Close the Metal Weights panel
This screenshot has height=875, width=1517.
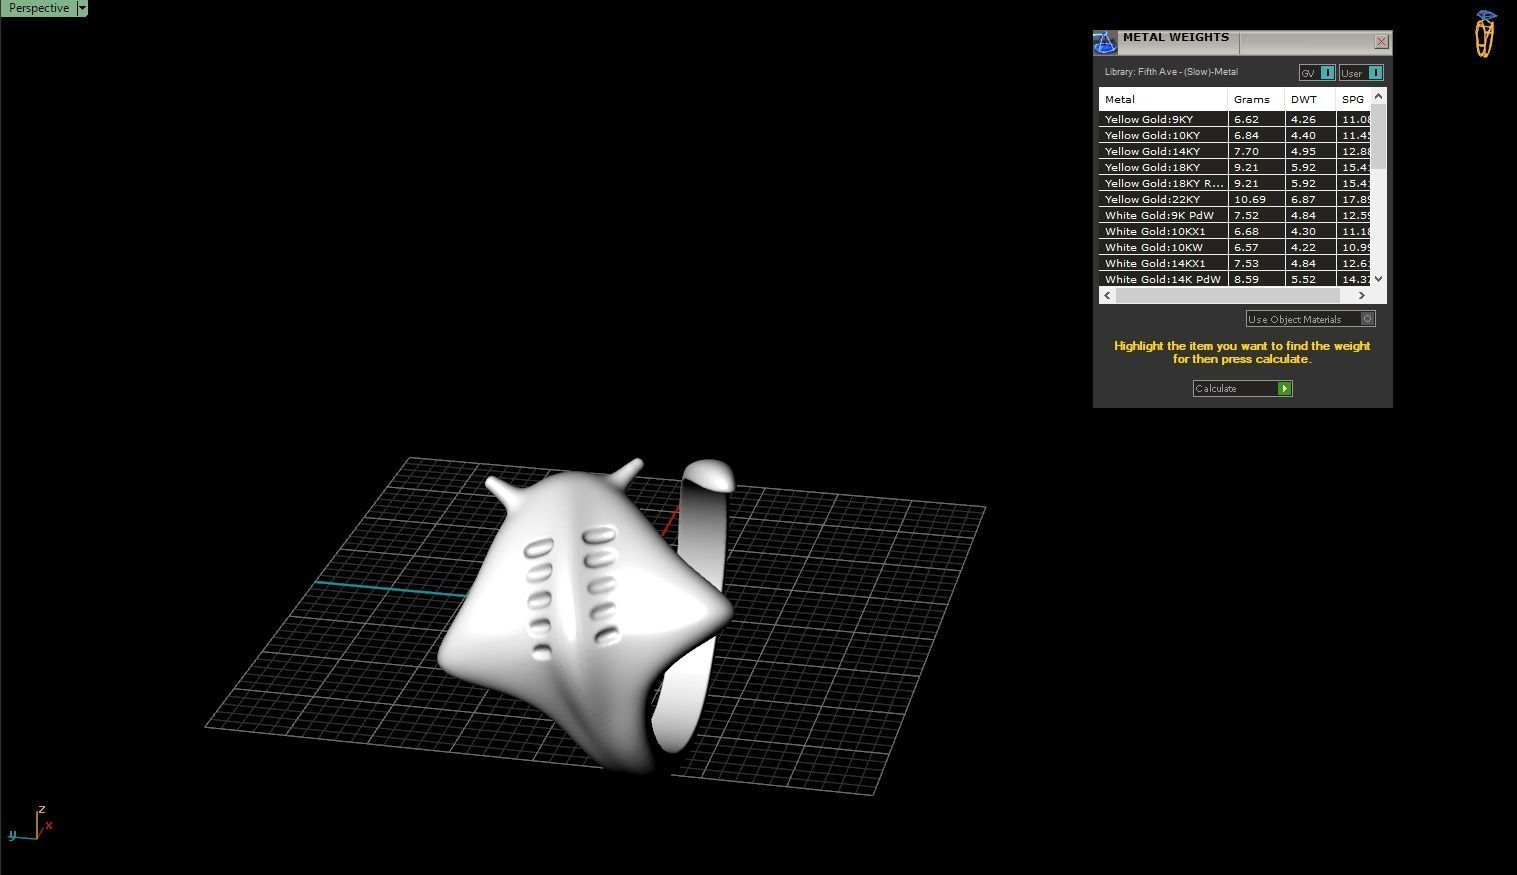point(1382,41)
